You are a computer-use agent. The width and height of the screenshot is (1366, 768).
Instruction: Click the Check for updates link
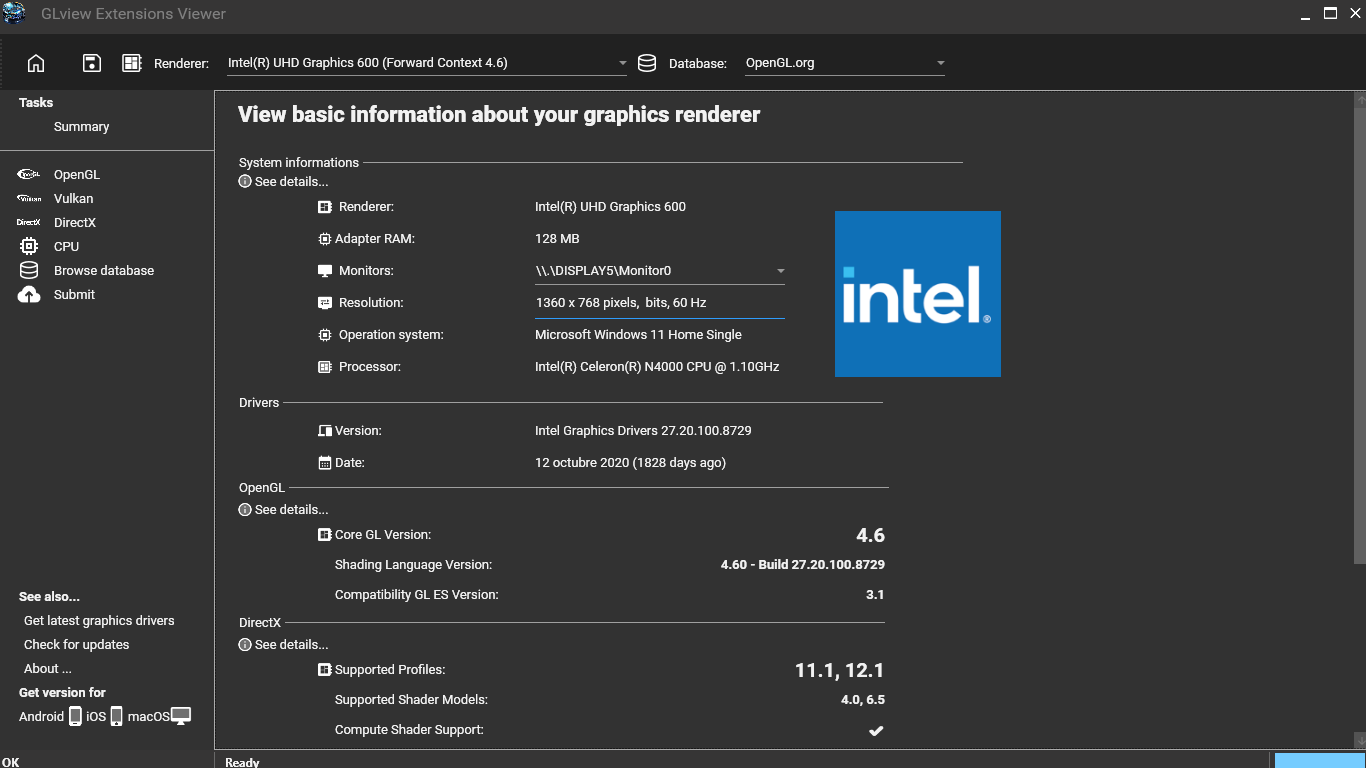tap(77, 645)
